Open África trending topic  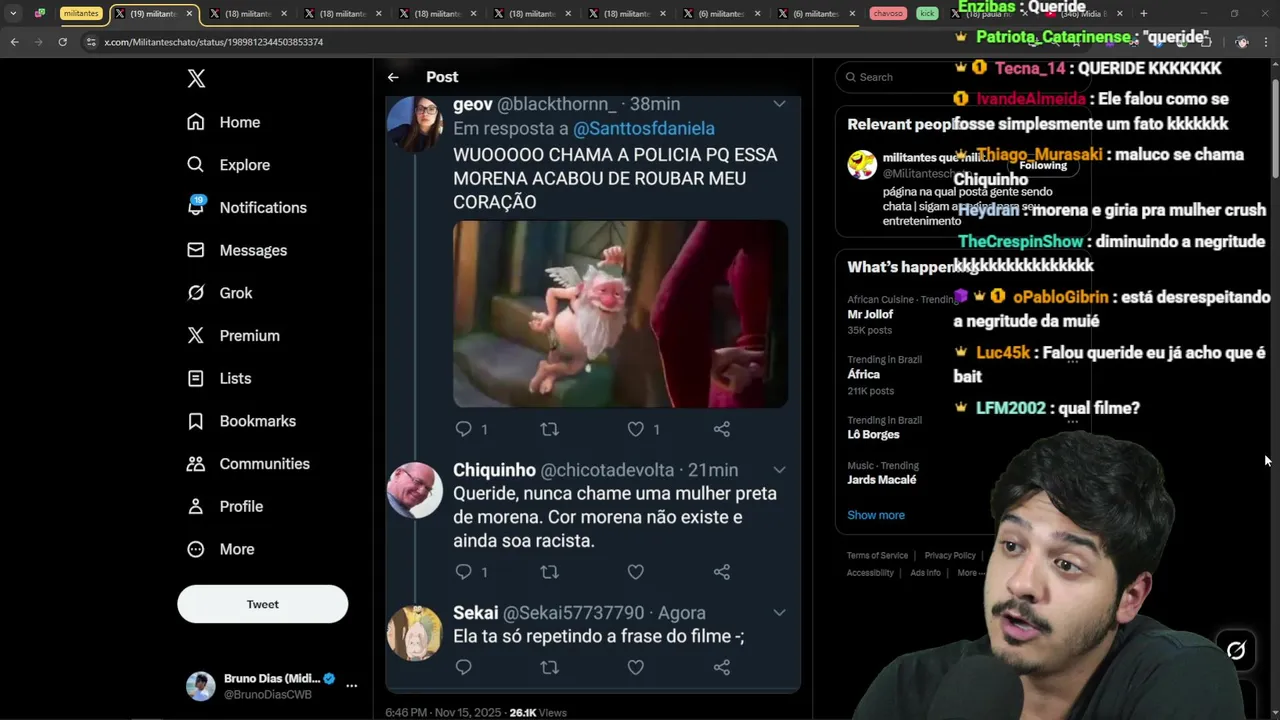(x=863, y=374)
